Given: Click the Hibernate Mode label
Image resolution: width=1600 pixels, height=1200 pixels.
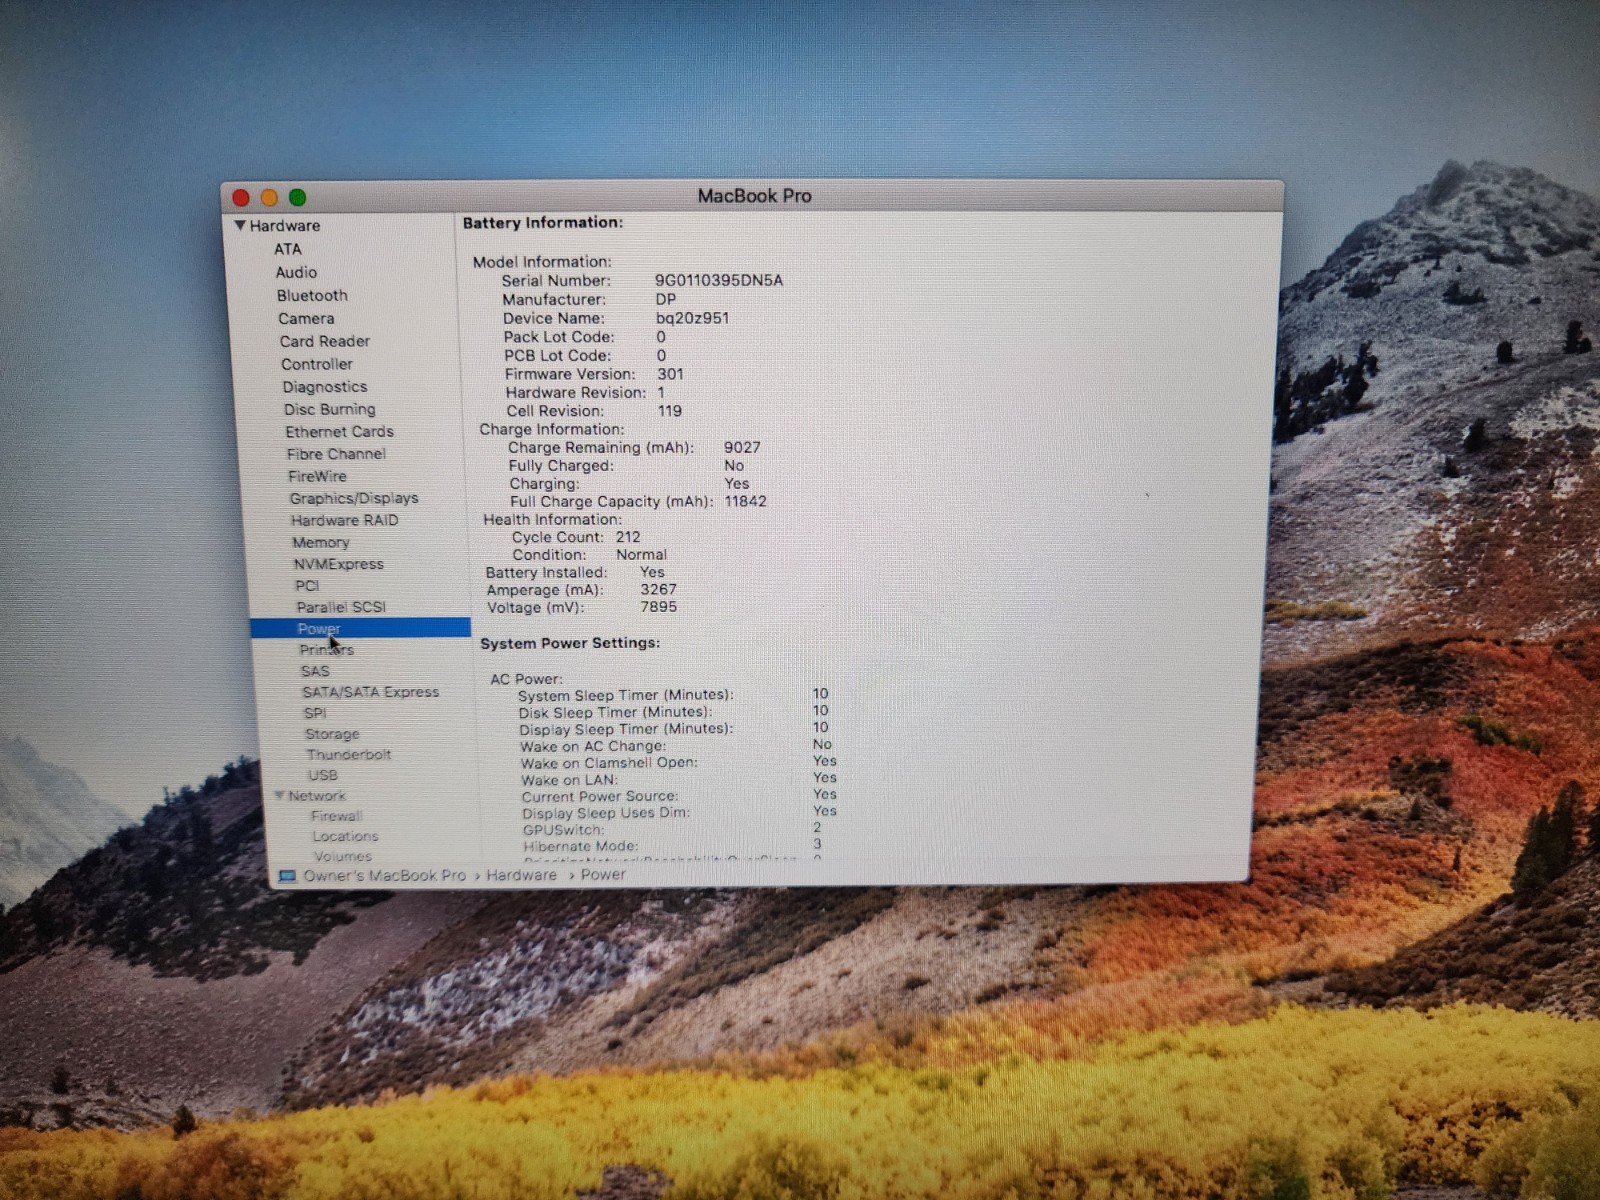Looking at the screenshot, I should click(580, 846).
